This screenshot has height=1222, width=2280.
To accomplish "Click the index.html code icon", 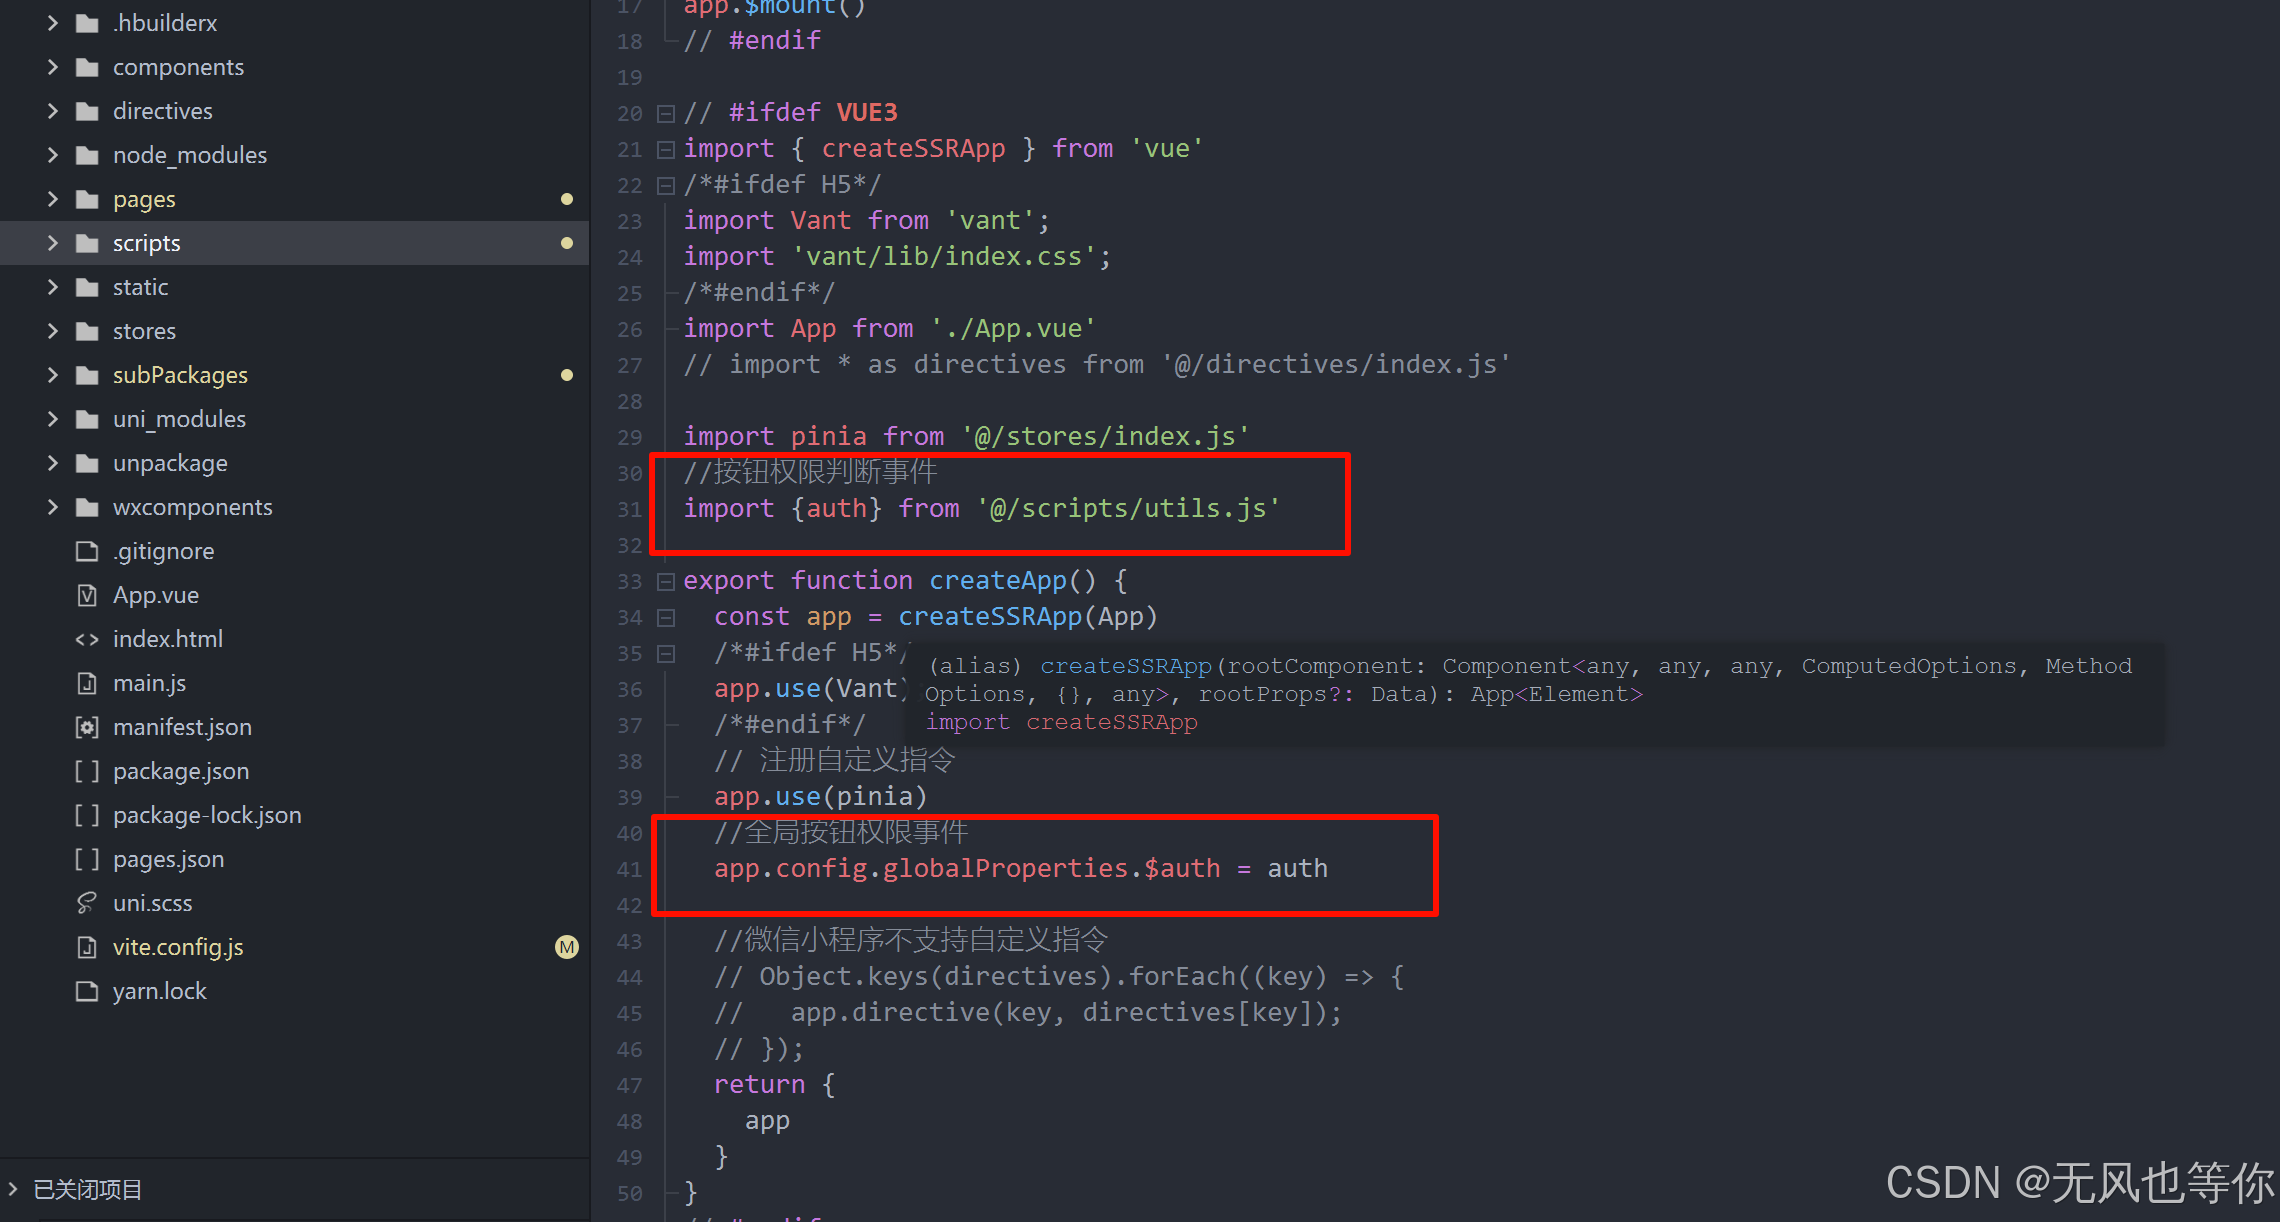I will [x=87, y=639].
